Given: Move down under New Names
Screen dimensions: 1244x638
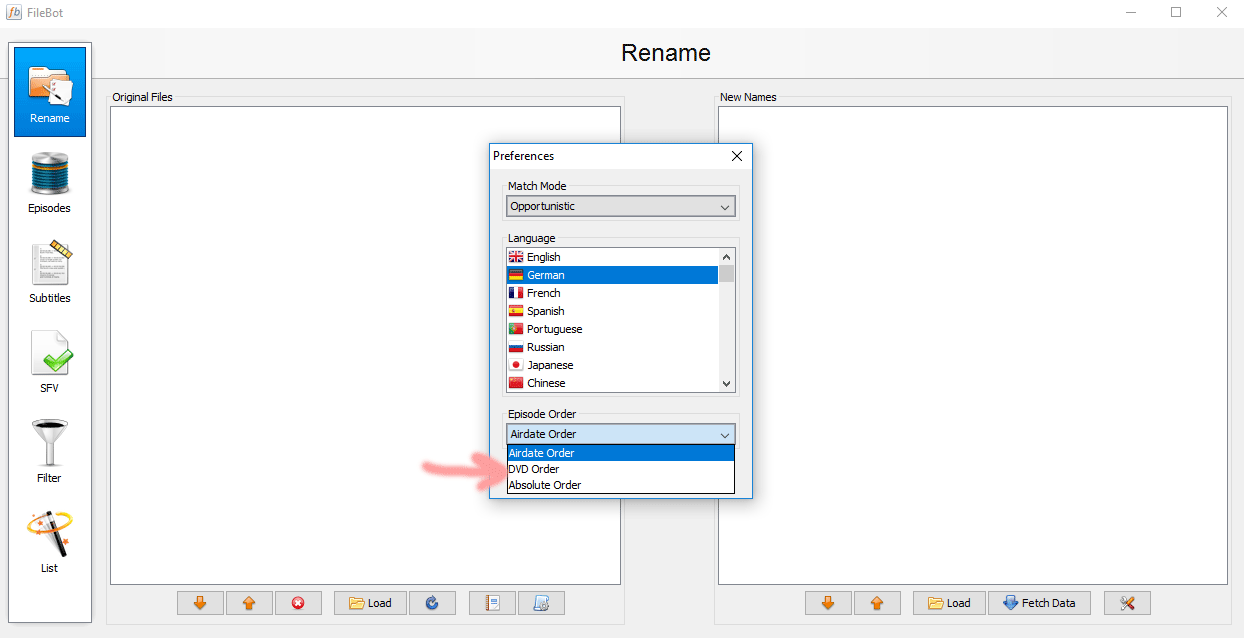Looking at the screenshot, I should point(828,603).
